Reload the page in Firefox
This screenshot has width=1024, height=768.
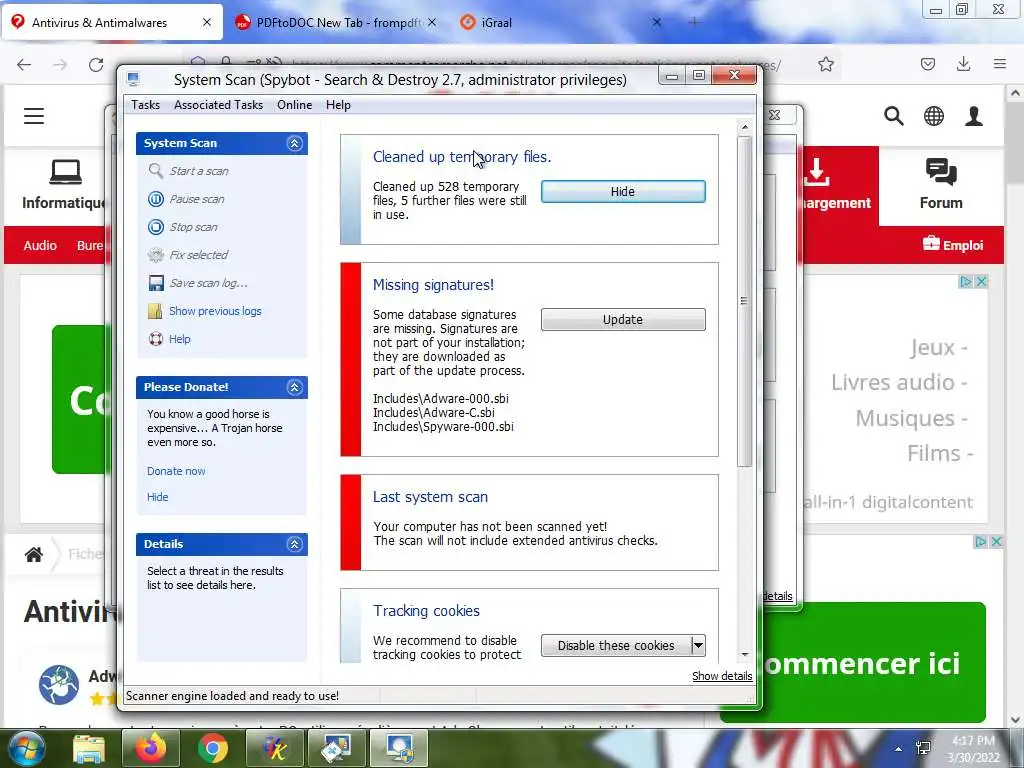pos(96,65)
